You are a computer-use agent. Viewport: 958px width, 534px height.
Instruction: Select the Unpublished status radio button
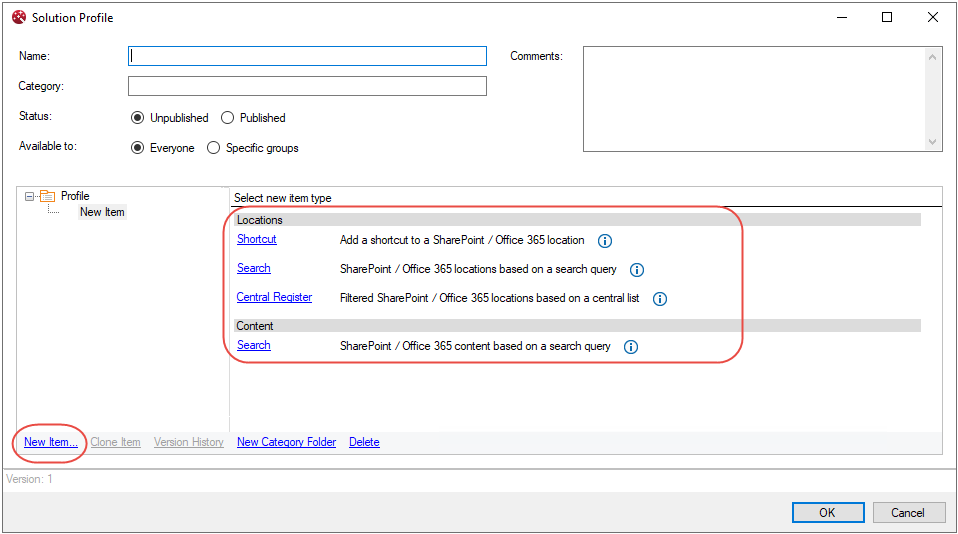138,118
